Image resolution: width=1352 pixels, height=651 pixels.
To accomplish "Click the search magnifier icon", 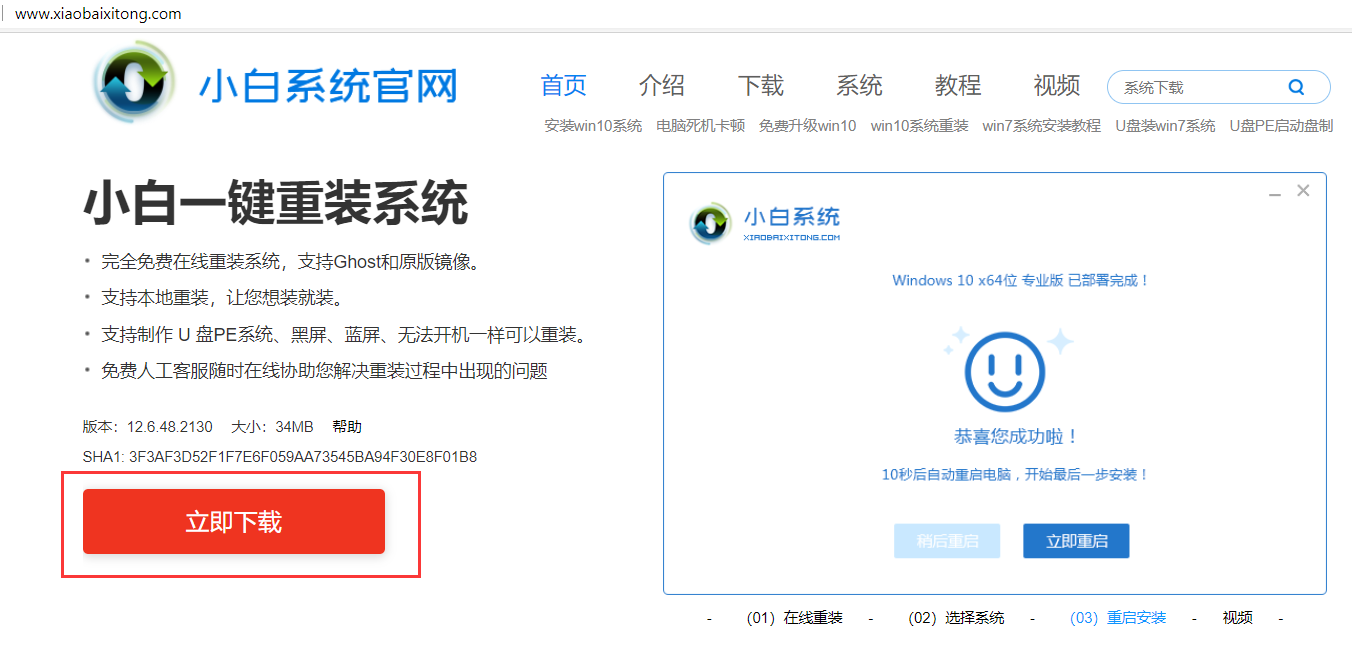I will [x=1296, y=87].
